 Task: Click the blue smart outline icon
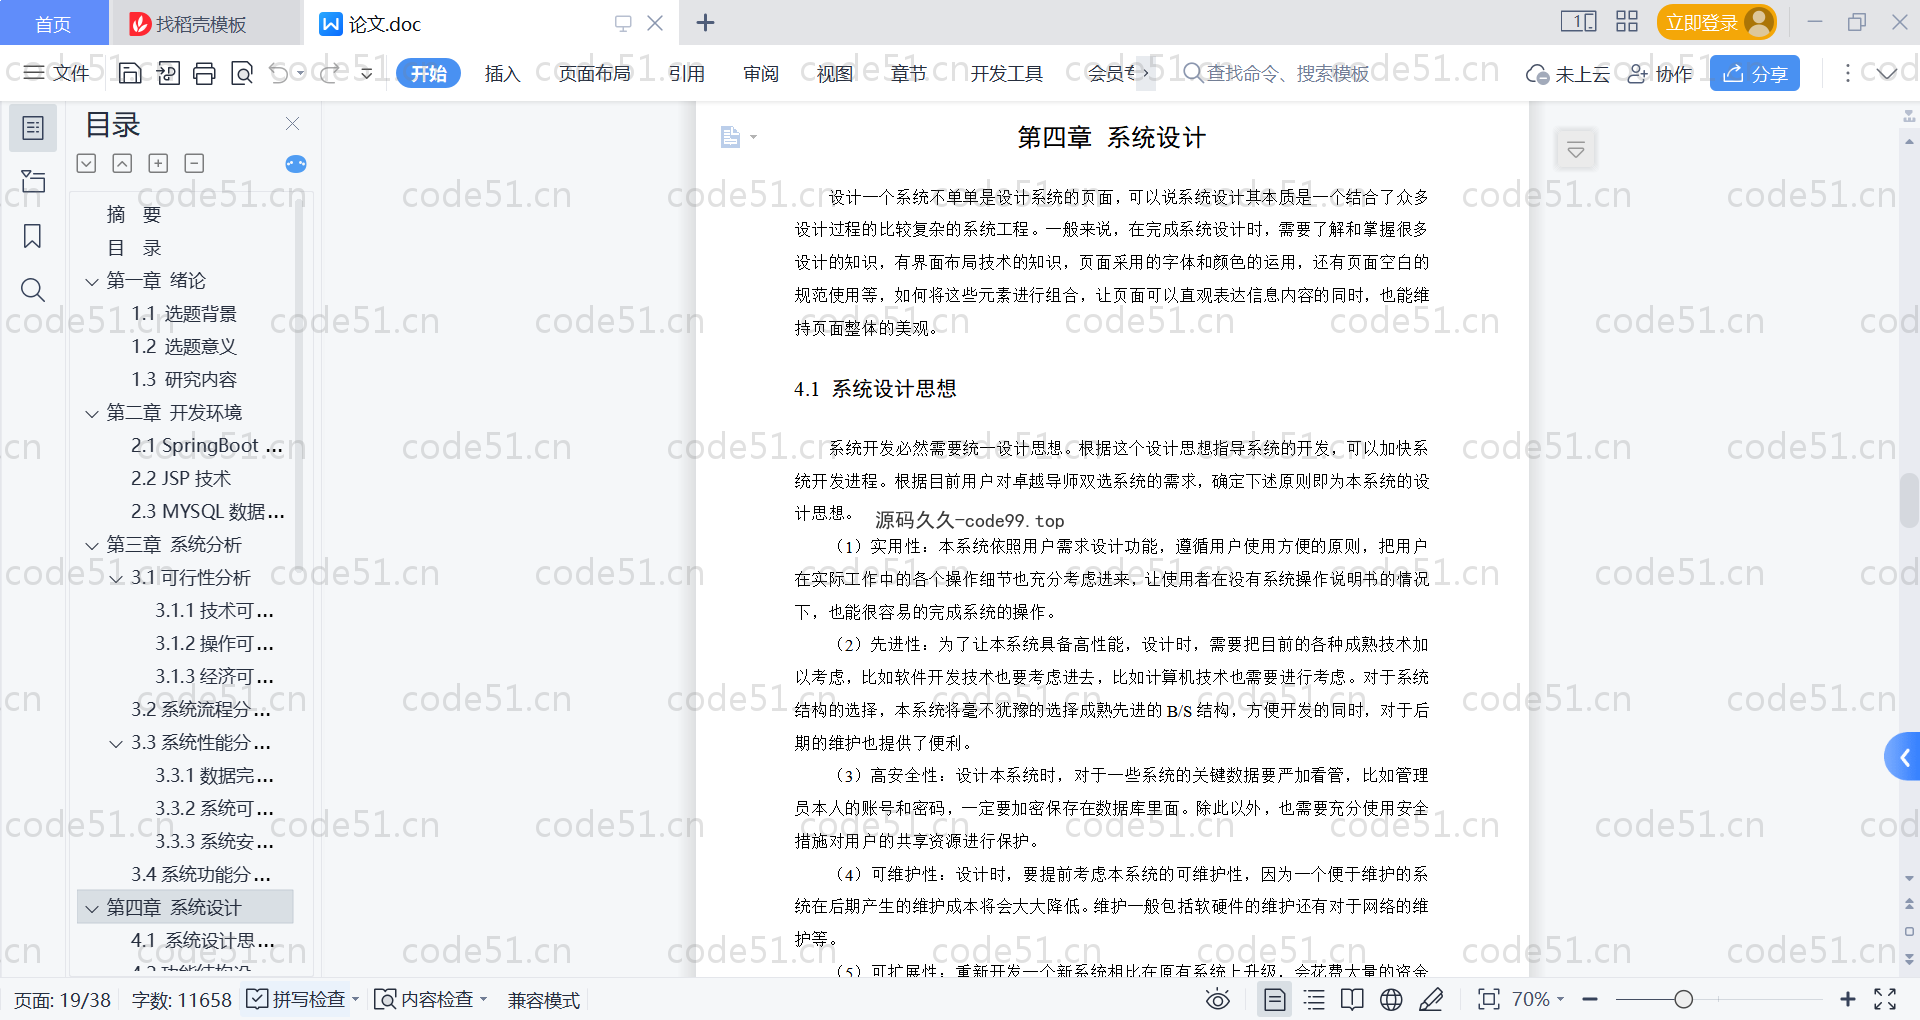tap(296, 164)
